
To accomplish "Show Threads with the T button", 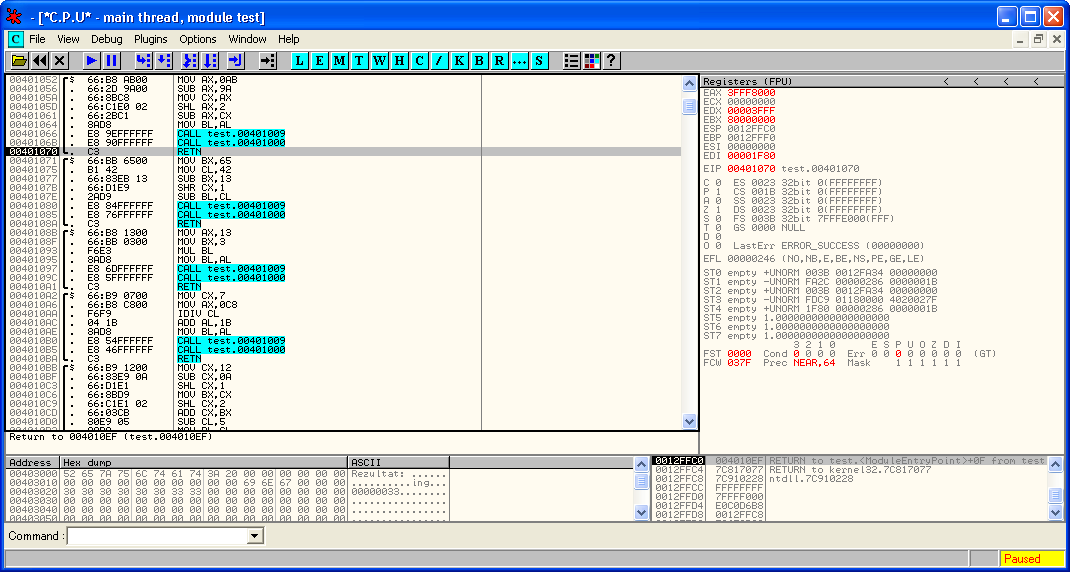I will coord(360,61).
